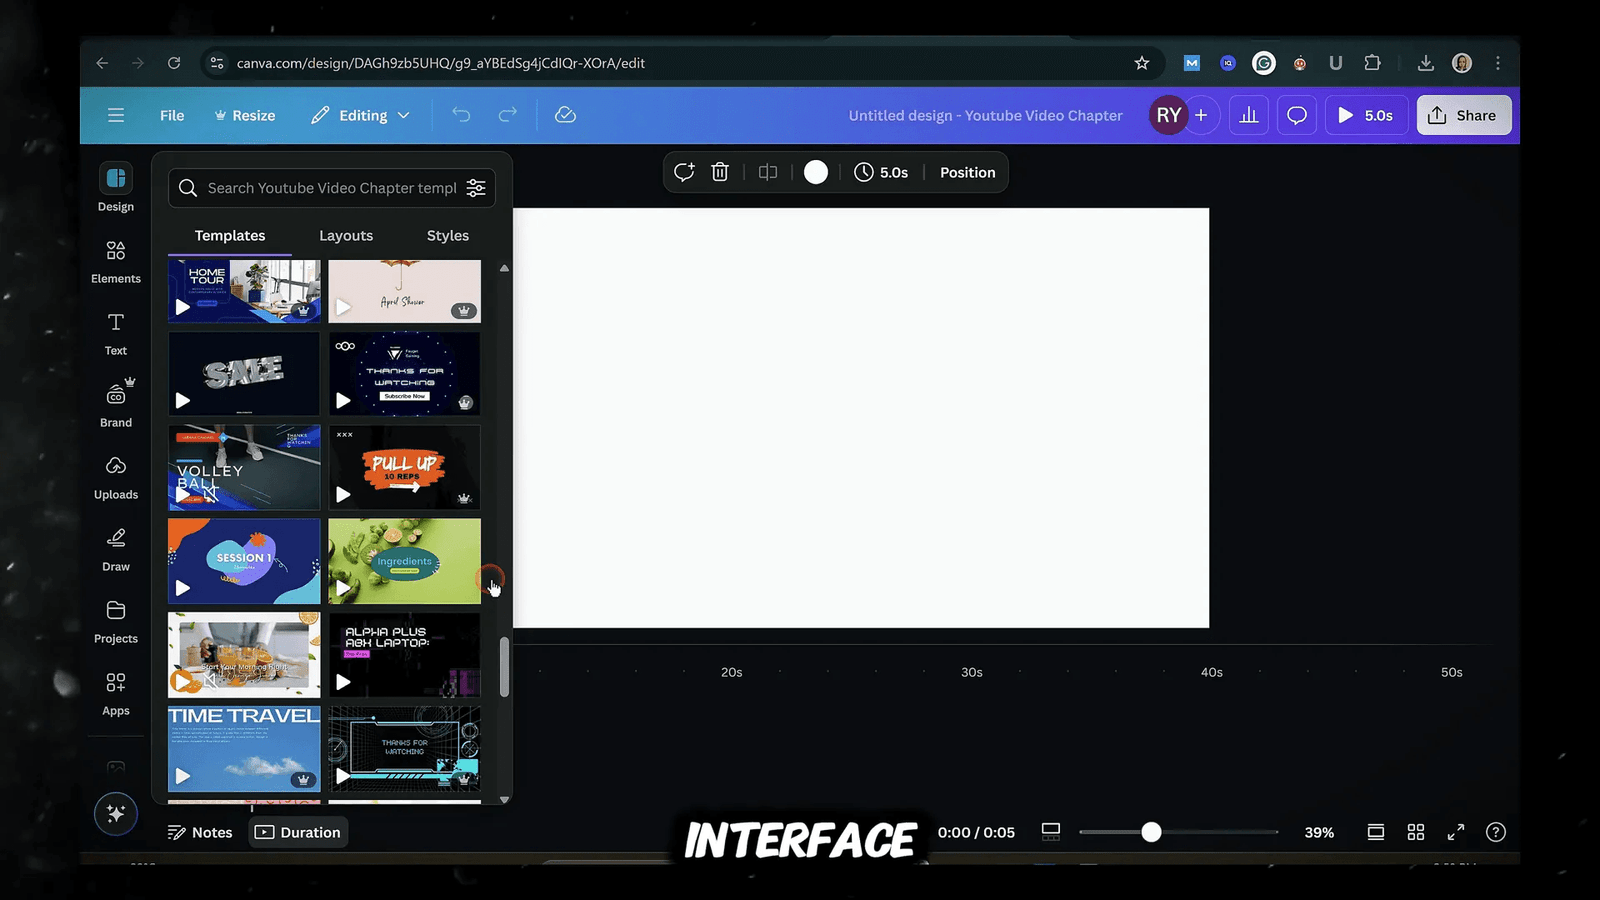Open the Editing mode dropdown
The height and width of the screenshot is (900, 1600).
click(360, 115)
